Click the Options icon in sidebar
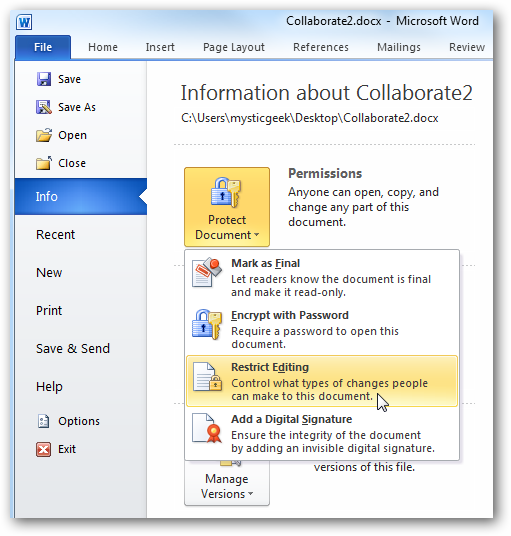 tap(43, 421)
